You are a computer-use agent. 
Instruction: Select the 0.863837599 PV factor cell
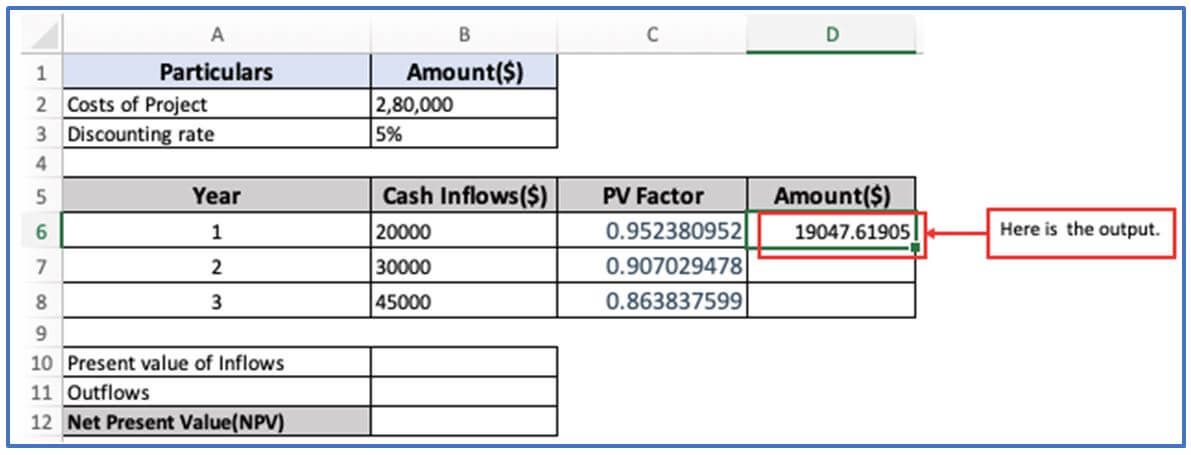pos(652,301)
